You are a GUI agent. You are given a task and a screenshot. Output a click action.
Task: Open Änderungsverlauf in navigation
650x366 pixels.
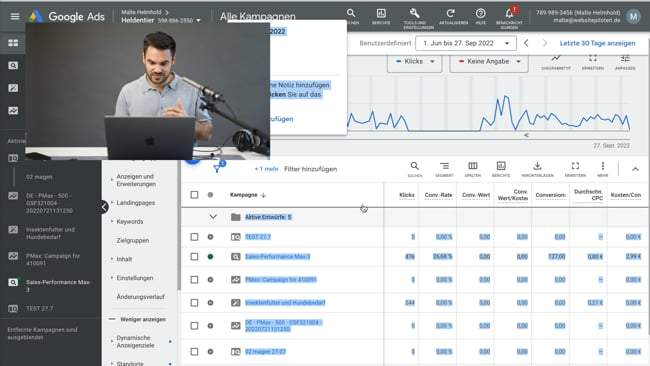click(x=141, y=297)
